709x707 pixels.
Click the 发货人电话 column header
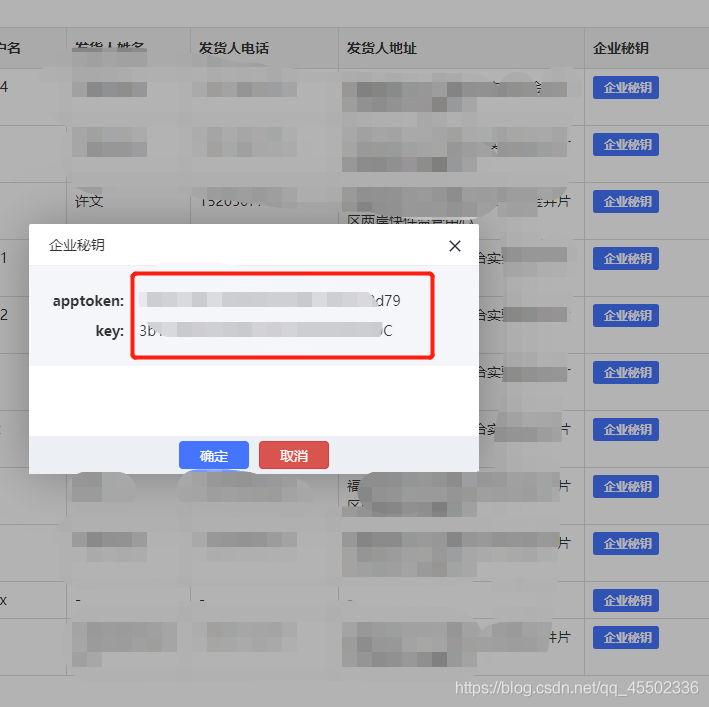(234, 48)
